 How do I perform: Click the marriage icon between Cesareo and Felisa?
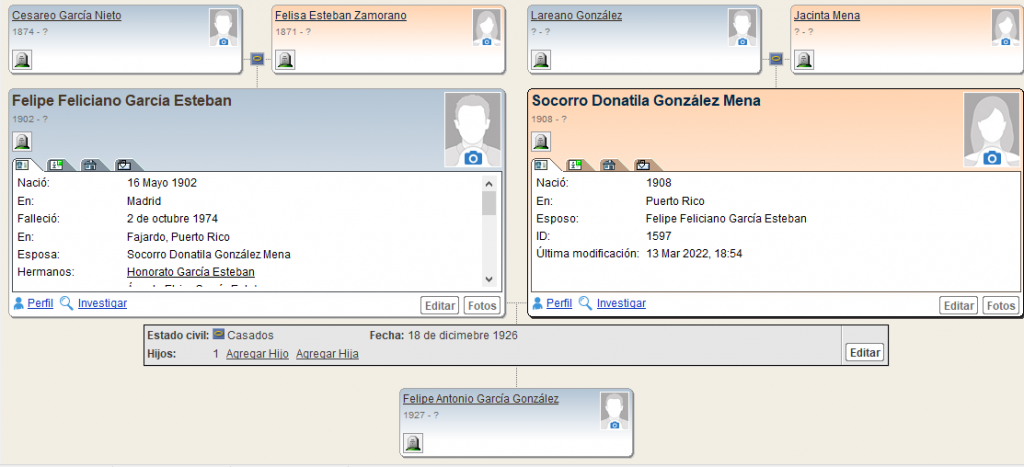point(257,58)
